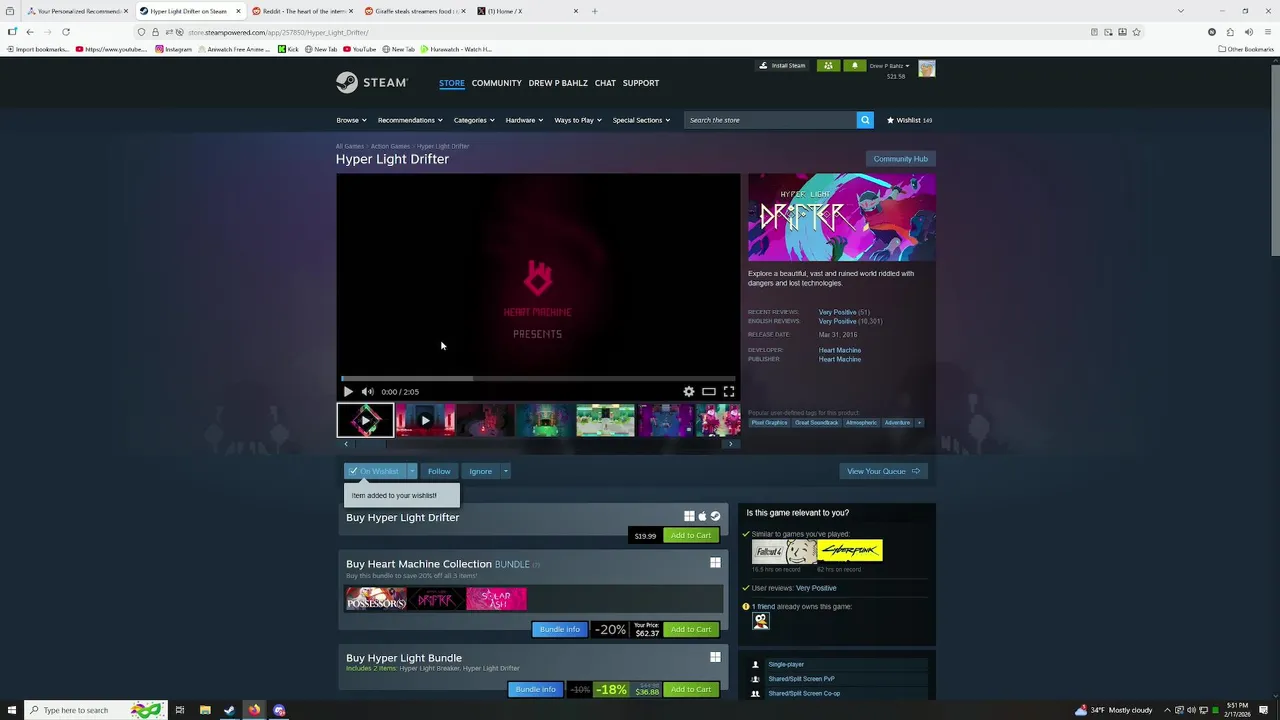Toggle the On Wishlist checkbox button
Screen dimensions: 1280x720
375,471
